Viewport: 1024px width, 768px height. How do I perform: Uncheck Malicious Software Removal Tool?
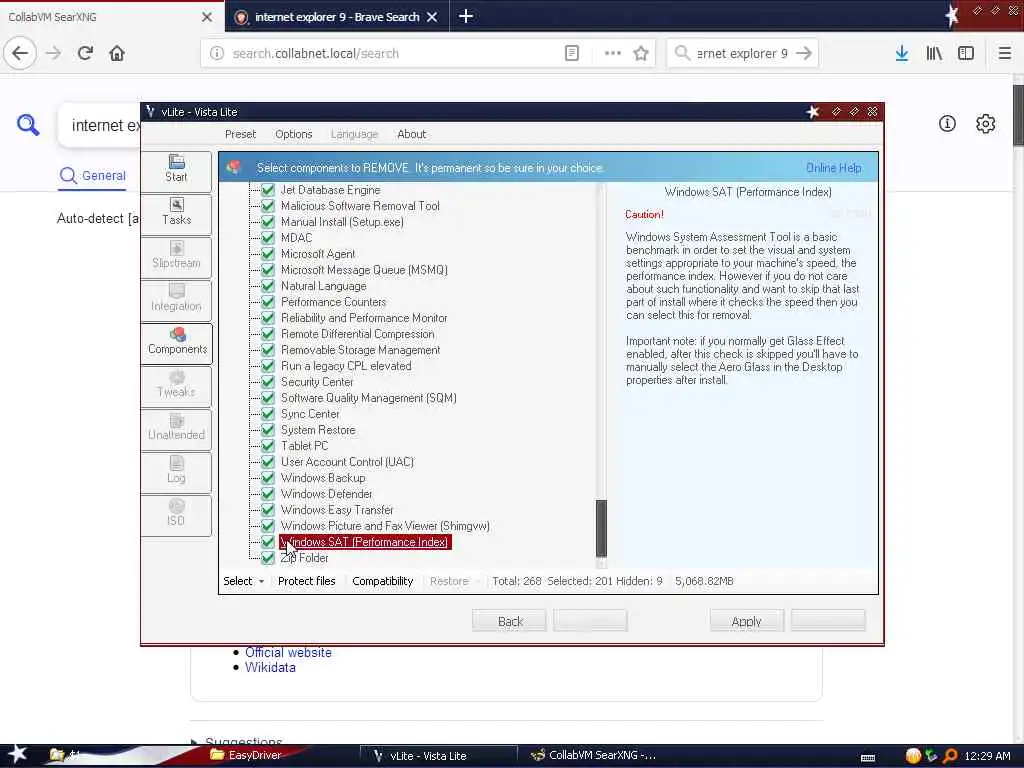click(x=268, y=206)
